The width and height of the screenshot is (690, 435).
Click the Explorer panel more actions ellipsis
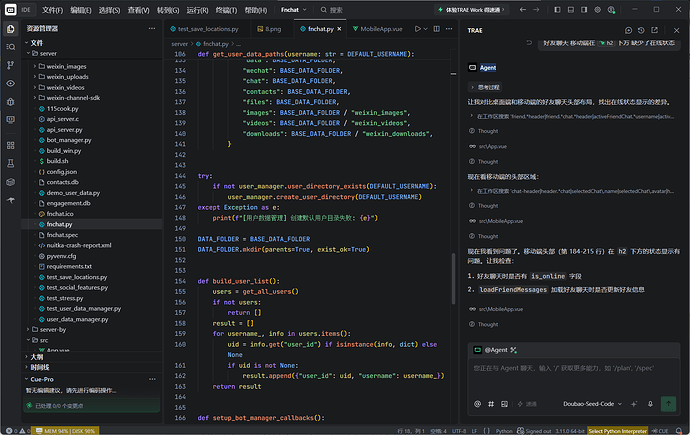coord(152,29)
